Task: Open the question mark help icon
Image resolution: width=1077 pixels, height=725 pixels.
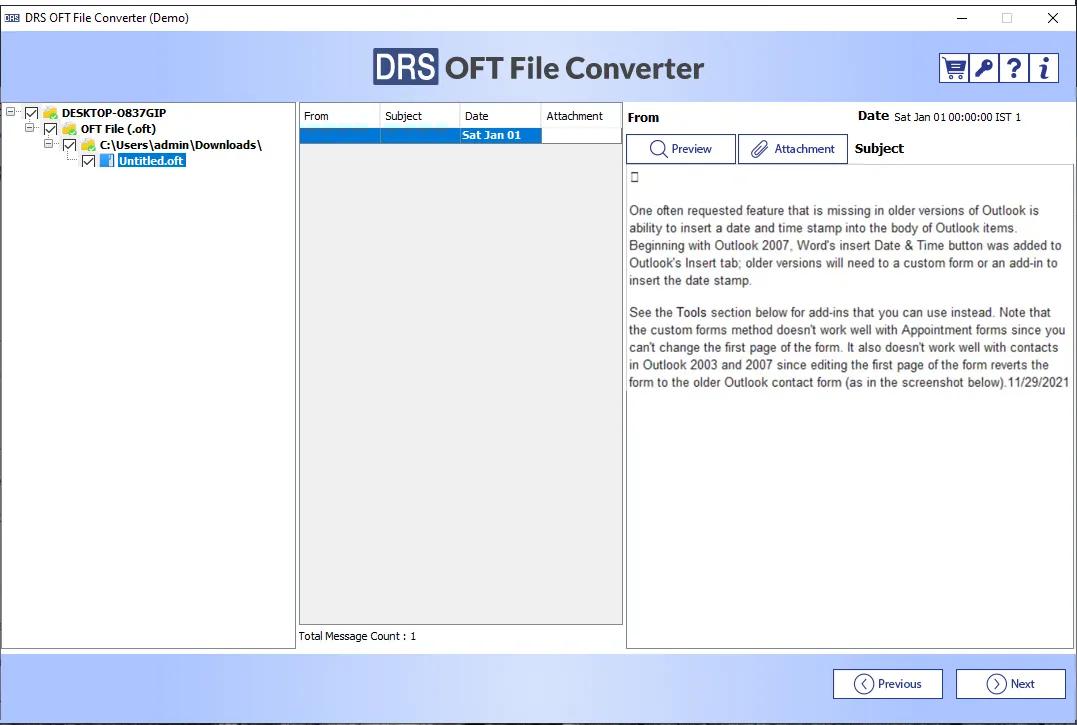Action: [1014, 69]
